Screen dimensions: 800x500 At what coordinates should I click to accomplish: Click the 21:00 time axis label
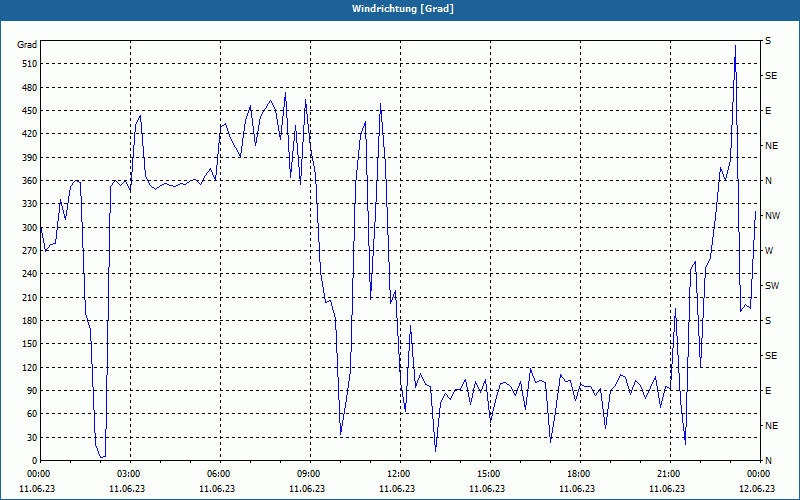670,473
